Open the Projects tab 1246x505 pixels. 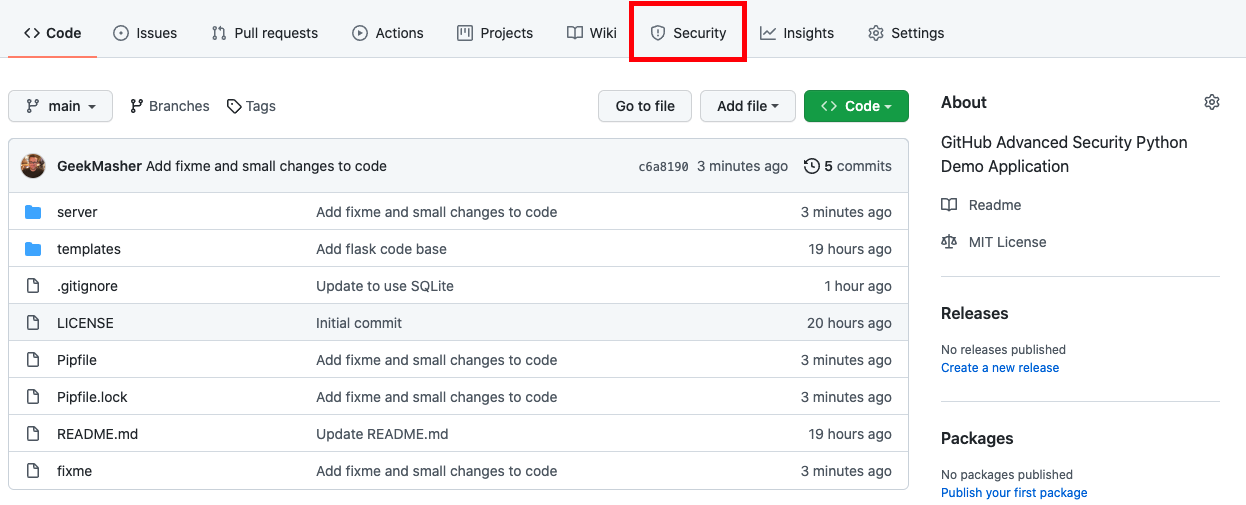pos(495,33)
